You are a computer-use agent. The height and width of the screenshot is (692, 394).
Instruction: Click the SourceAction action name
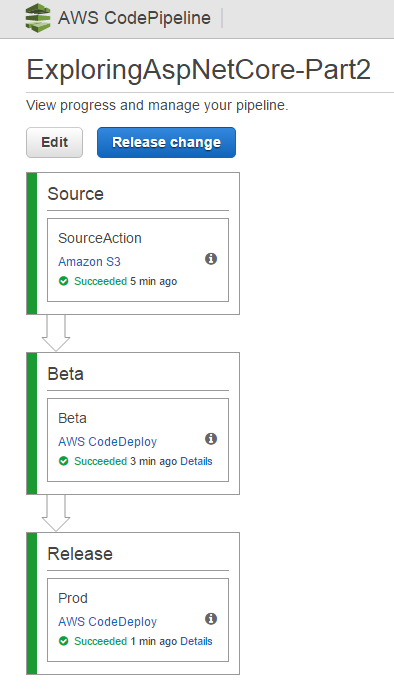click(x=100, y=238)
